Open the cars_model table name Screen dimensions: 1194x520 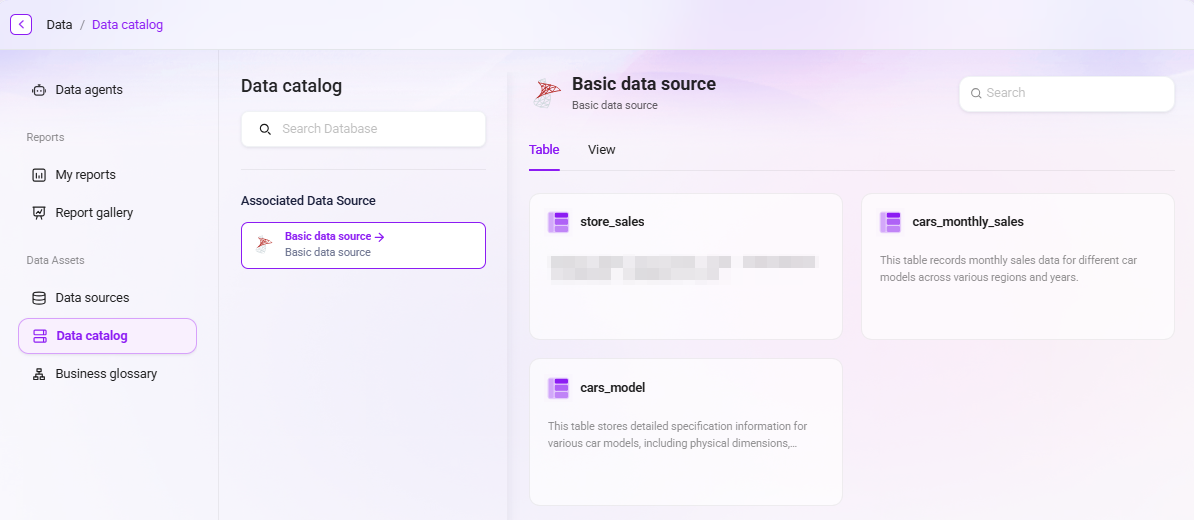point(613,388)
